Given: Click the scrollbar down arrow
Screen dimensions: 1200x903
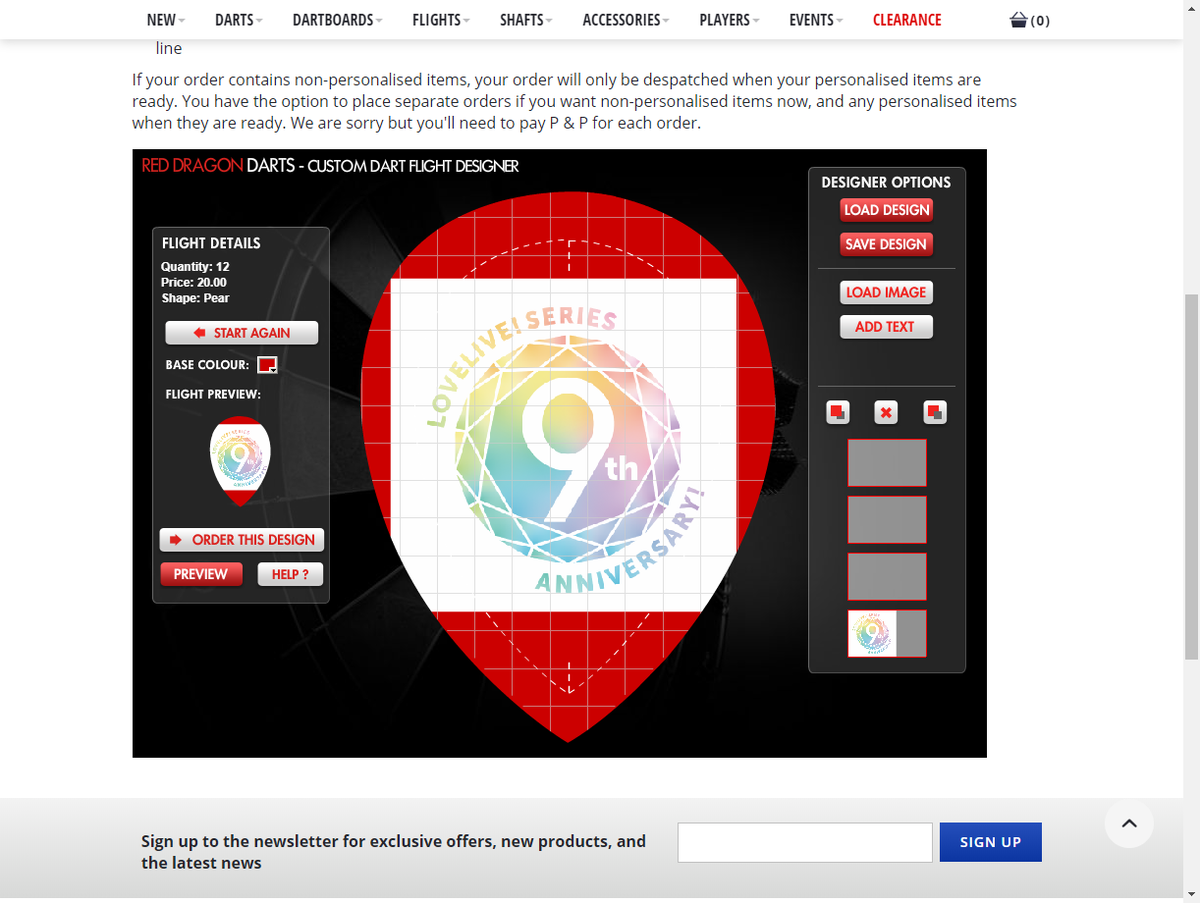Looking at the screenshot, I should tap(1191, 893).
